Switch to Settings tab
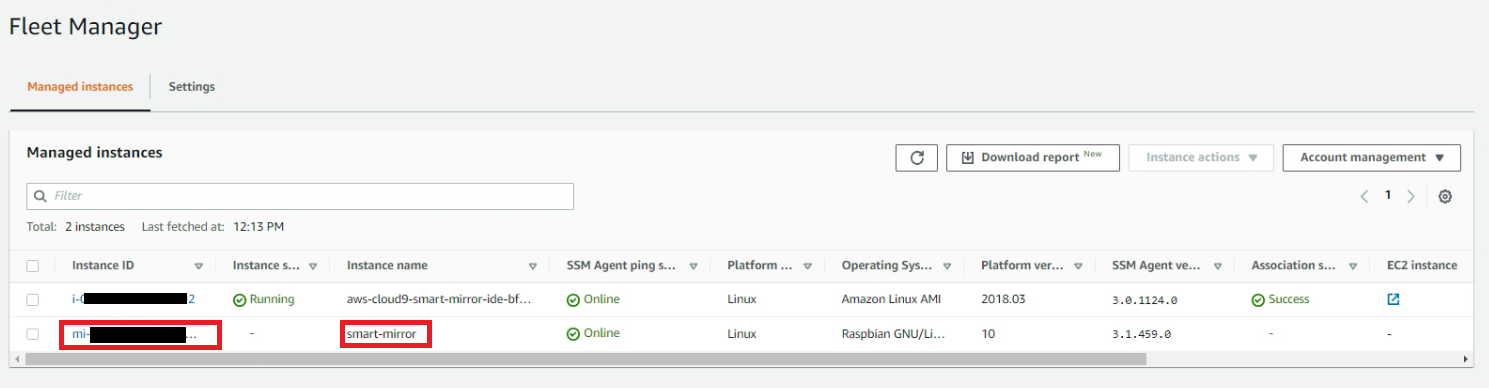 [x=192, y=87]
